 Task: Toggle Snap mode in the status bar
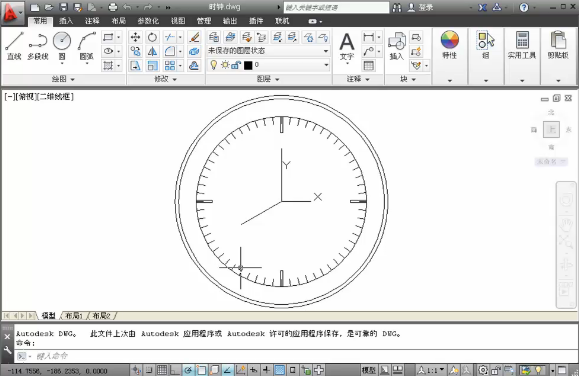click(149, 370)
